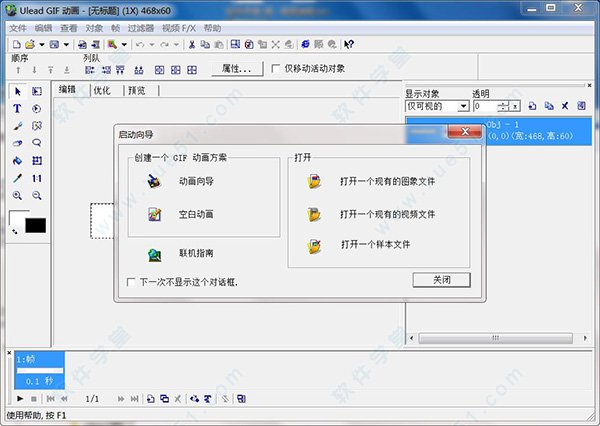This screenshot has height=426, width=600.
Task: Select the crop/transform tool beside the Fill tool
Action: 37,161
